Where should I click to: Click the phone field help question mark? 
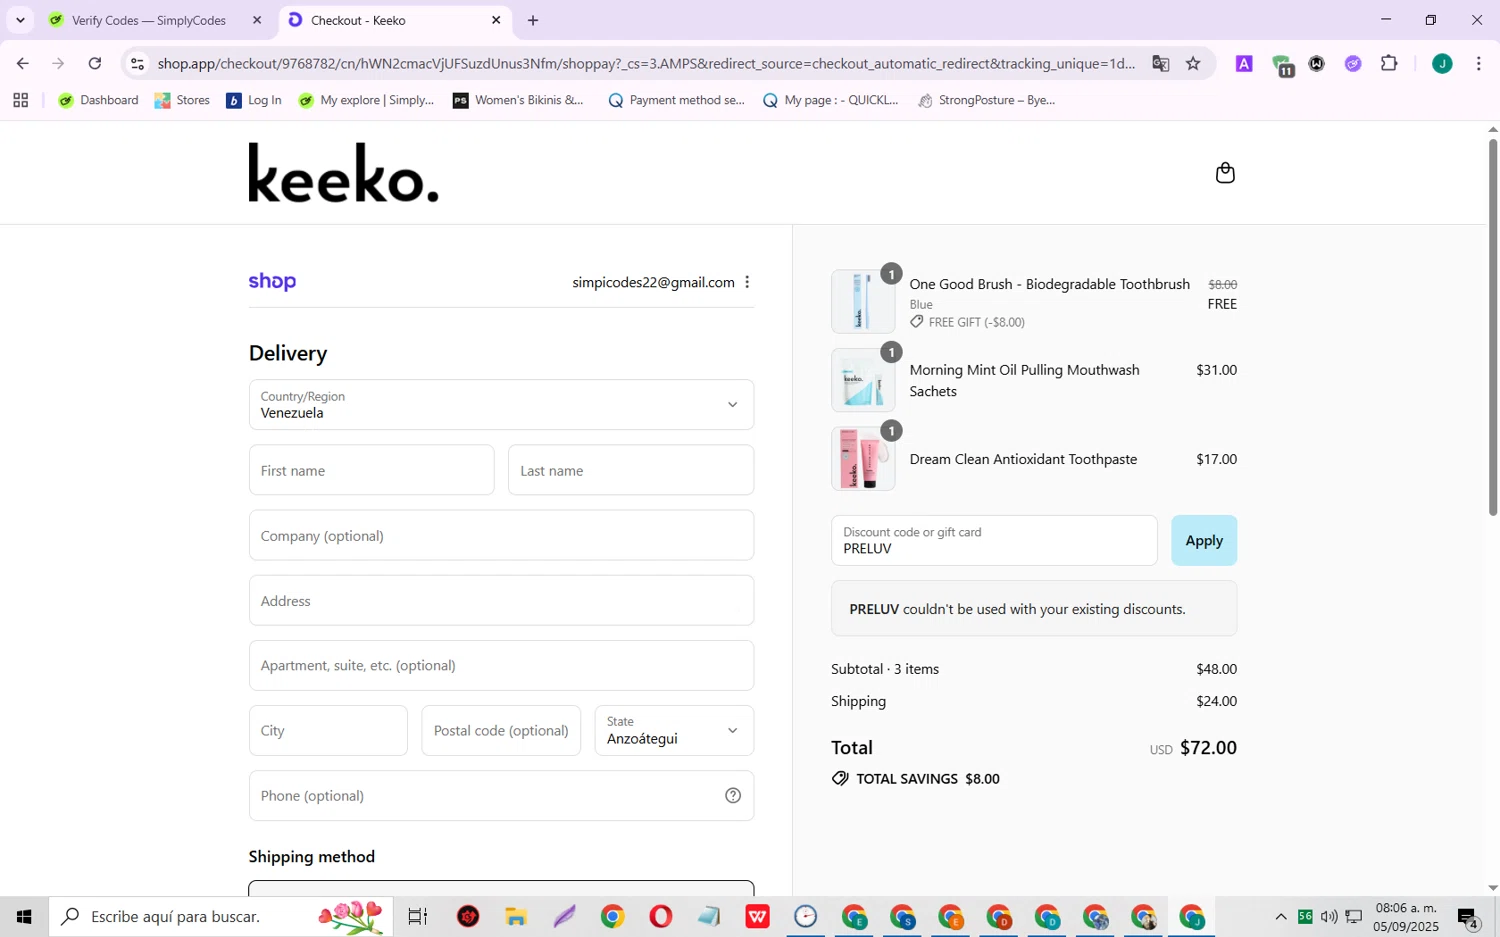[x=733, y=796]
